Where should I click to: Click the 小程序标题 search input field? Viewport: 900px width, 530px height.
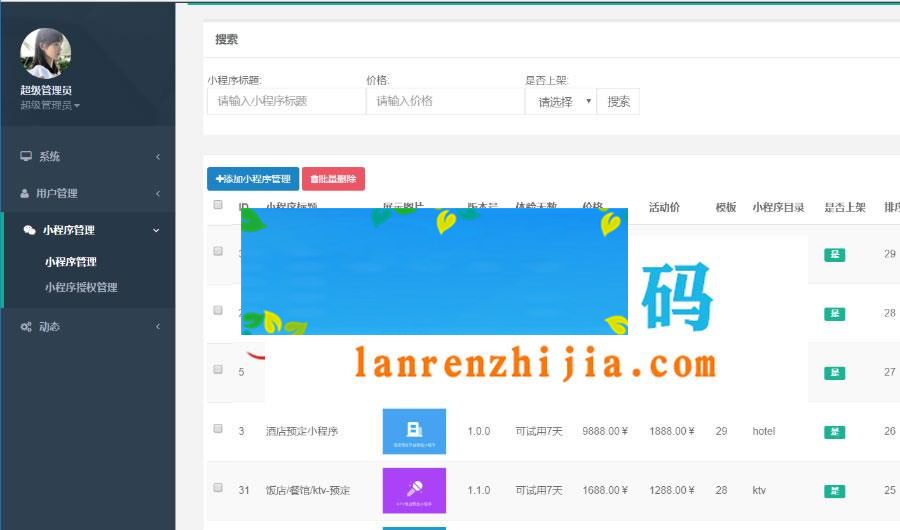pyautogui.click(x=286, y=101)
